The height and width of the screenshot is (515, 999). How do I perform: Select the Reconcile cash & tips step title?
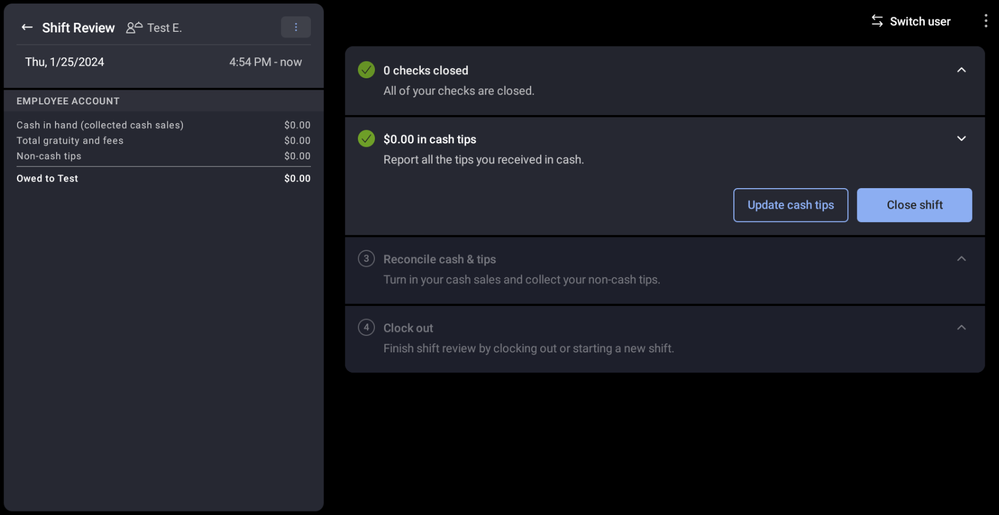tap(439, 259)
